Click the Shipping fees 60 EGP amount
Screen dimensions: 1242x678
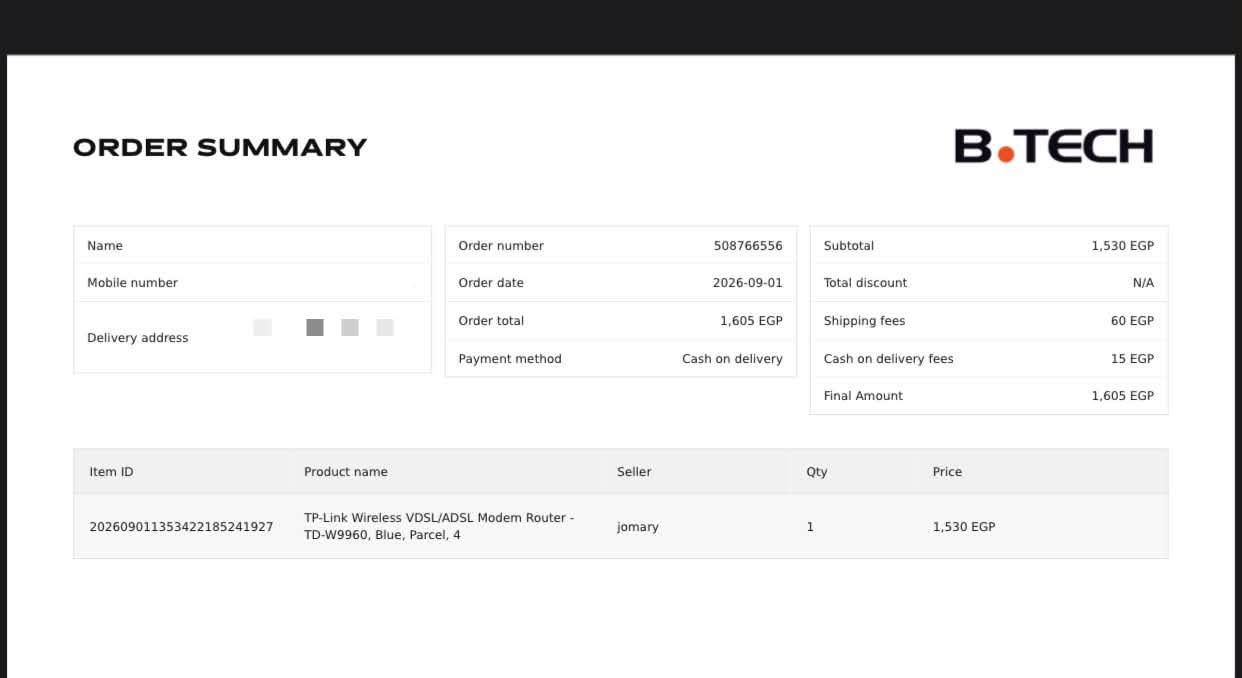1132,321
